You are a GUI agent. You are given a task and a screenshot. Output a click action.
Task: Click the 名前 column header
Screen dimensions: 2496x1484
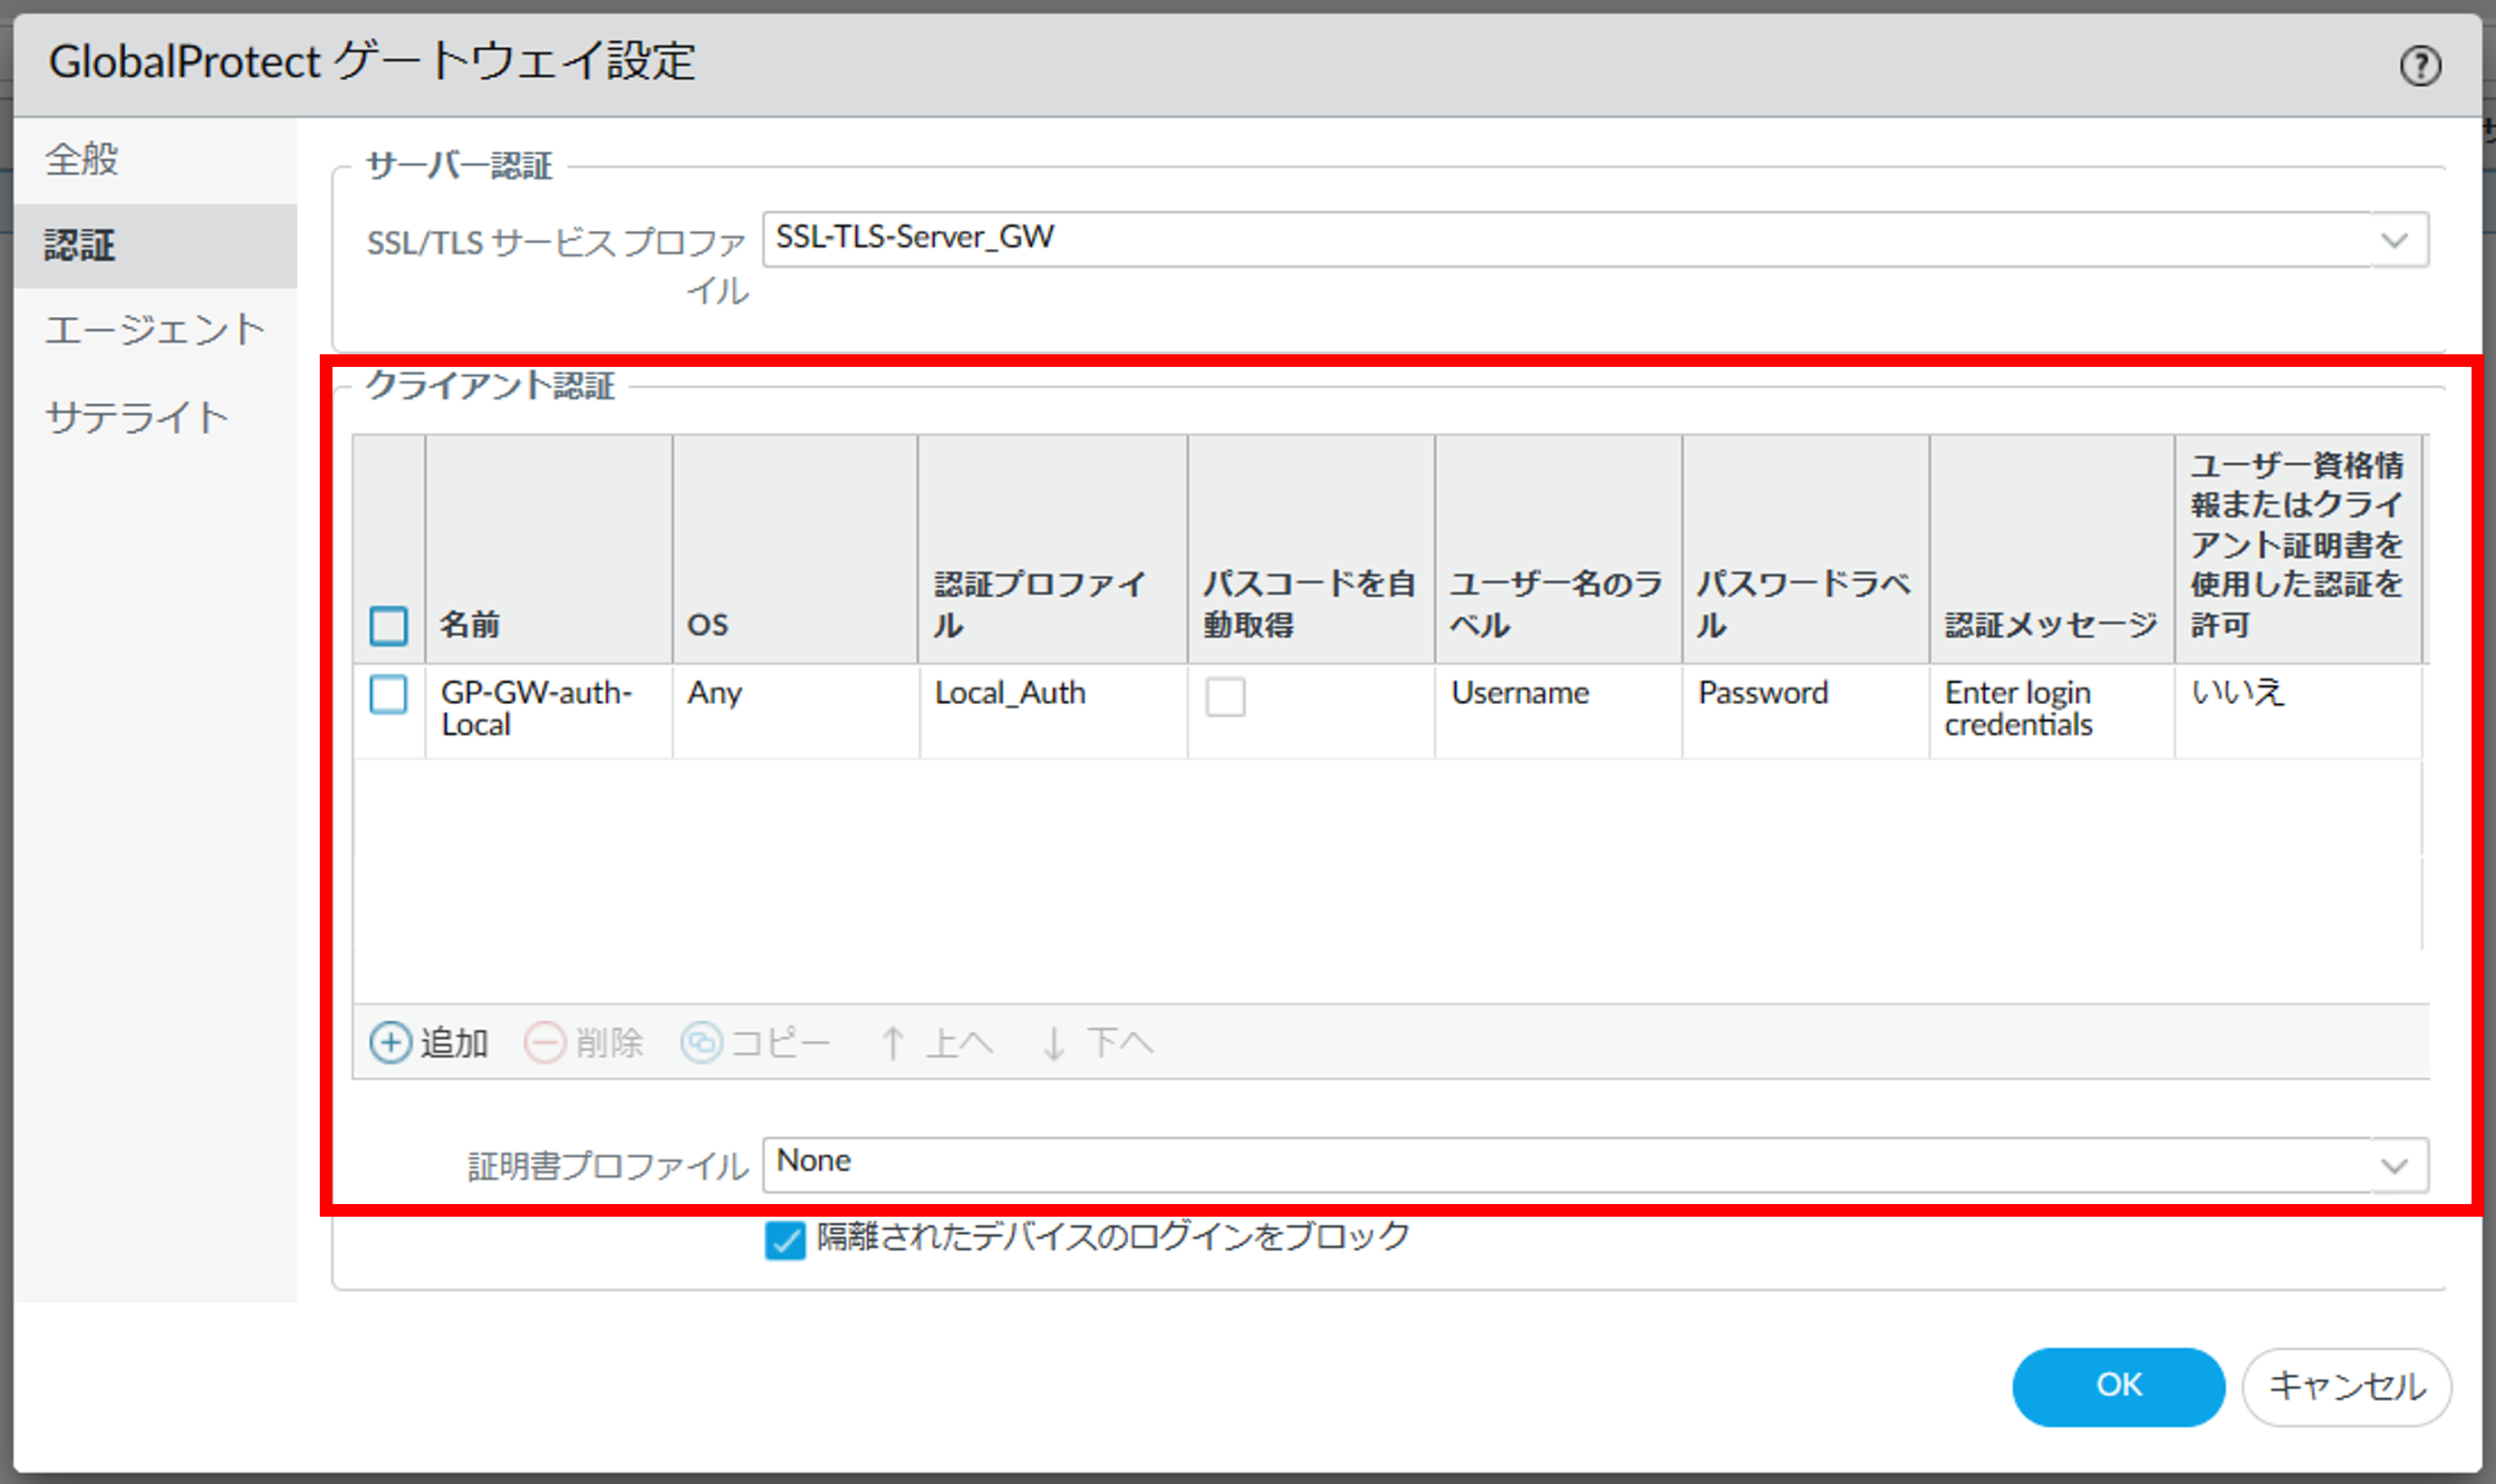(470, 624)
